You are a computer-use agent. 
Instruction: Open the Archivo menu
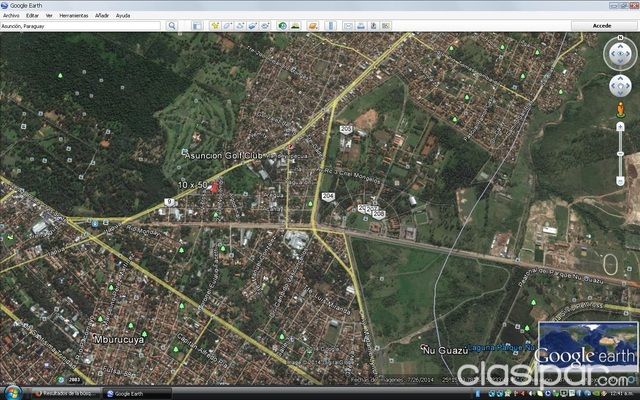pos(11,16)
